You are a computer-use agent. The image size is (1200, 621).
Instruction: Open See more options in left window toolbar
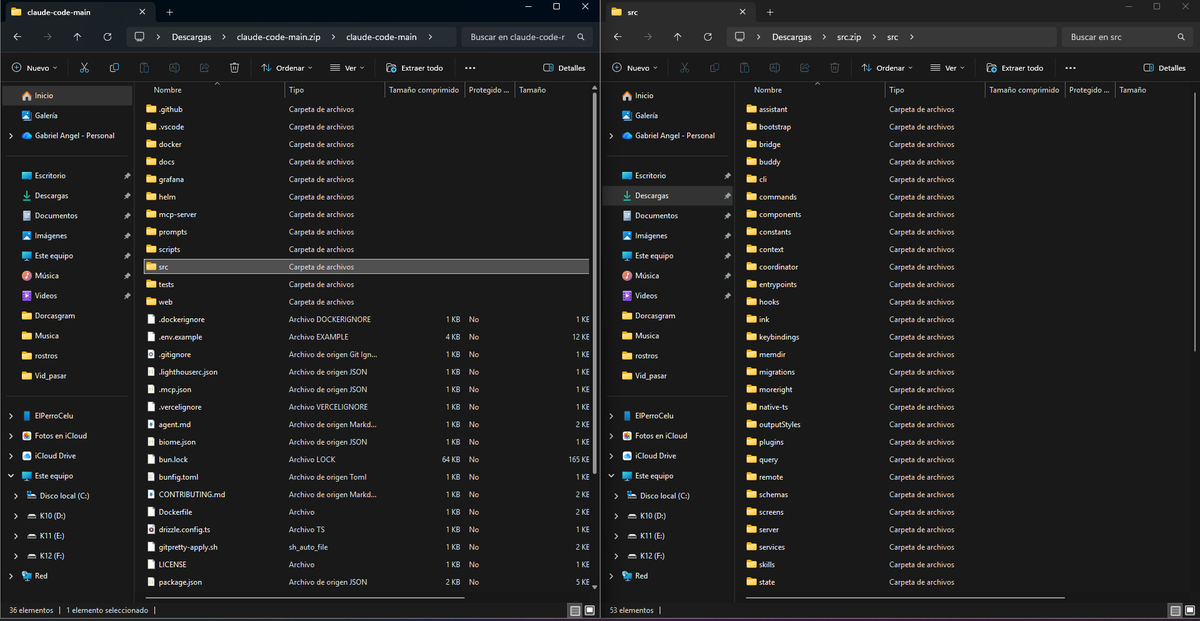click(470, 68)
